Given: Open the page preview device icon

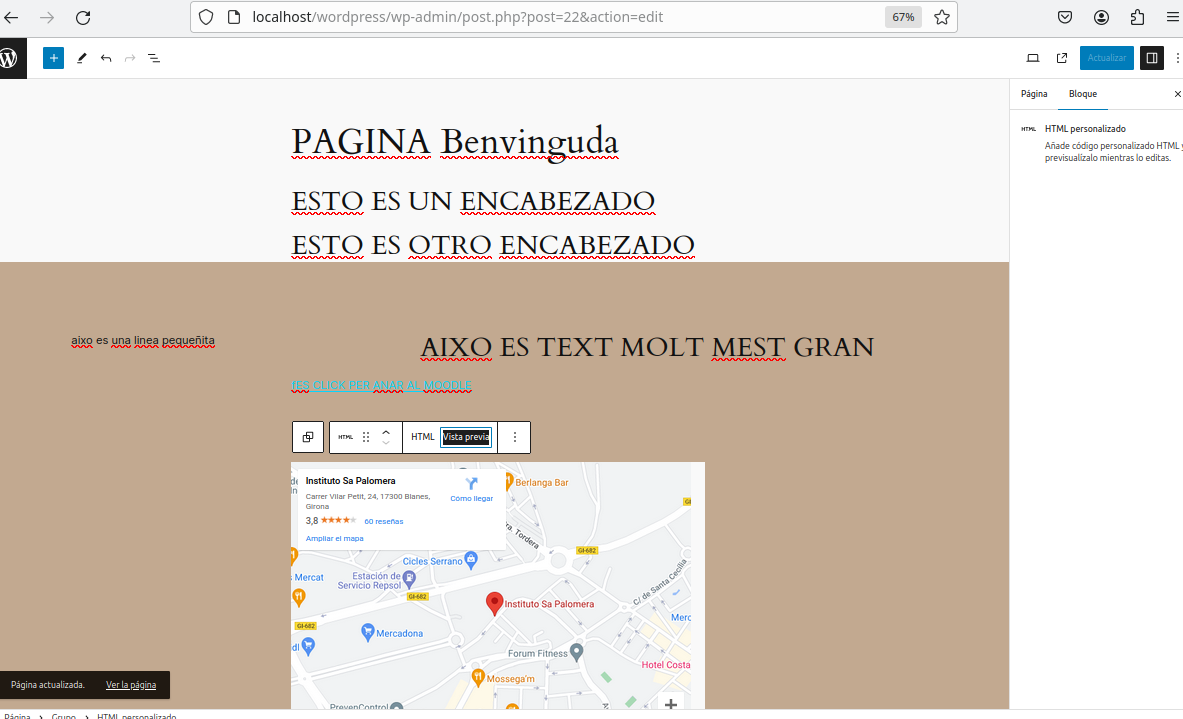Looking at the screenshot, I should coord(1033,58).
